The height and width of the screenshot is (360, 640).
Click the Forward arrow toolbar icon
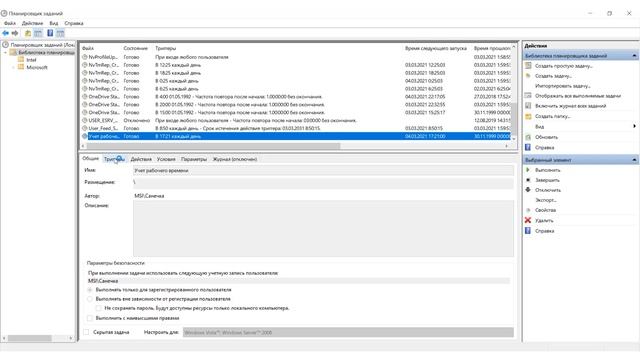(x=15, y=33)
